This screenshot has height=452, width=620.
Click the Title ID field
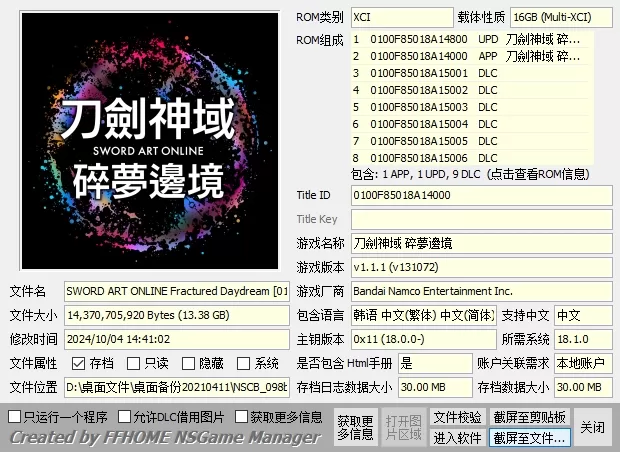[x=478, y=195]
